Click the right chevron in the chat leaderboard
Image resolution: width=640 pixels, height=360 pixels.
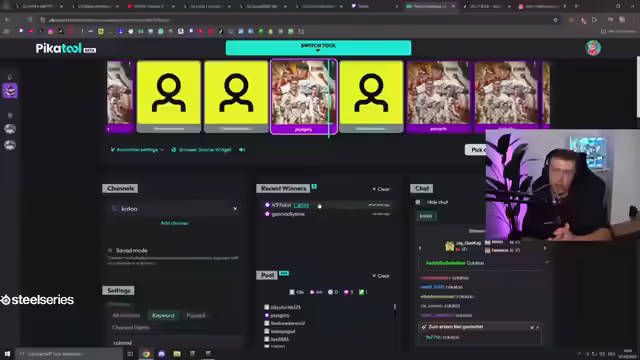(544, 248)
